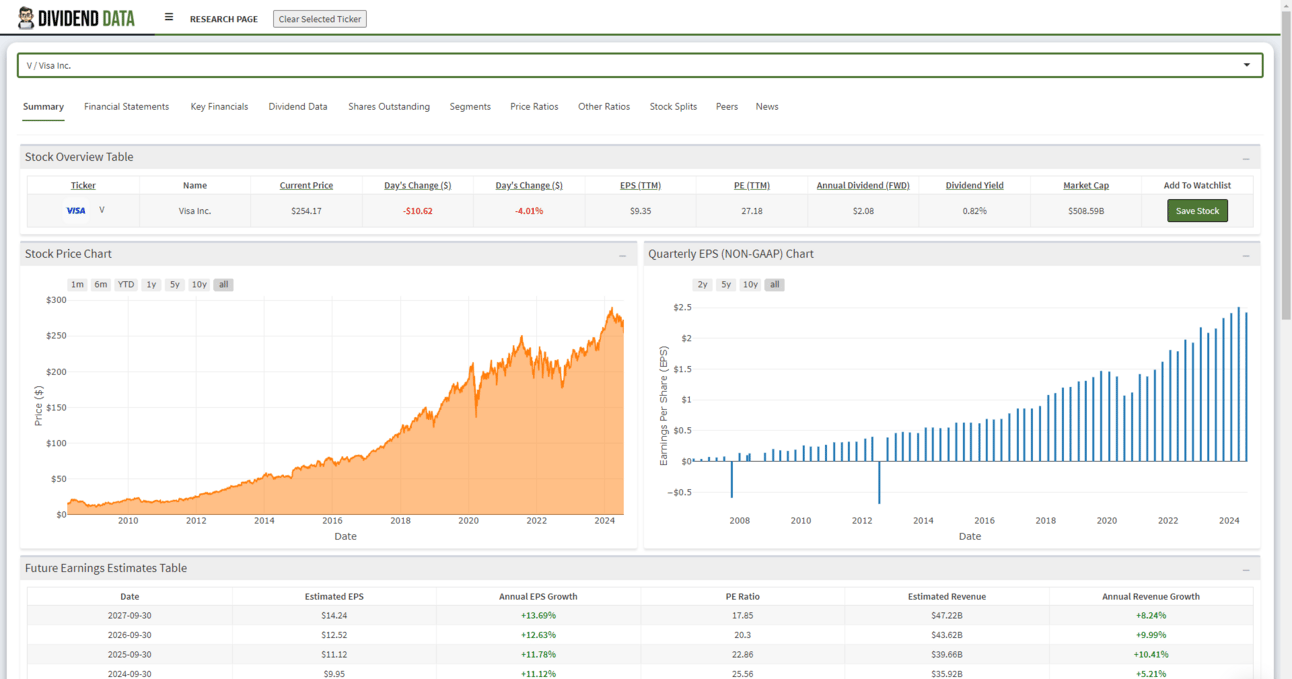Click the Dividend Data logo

76,18
